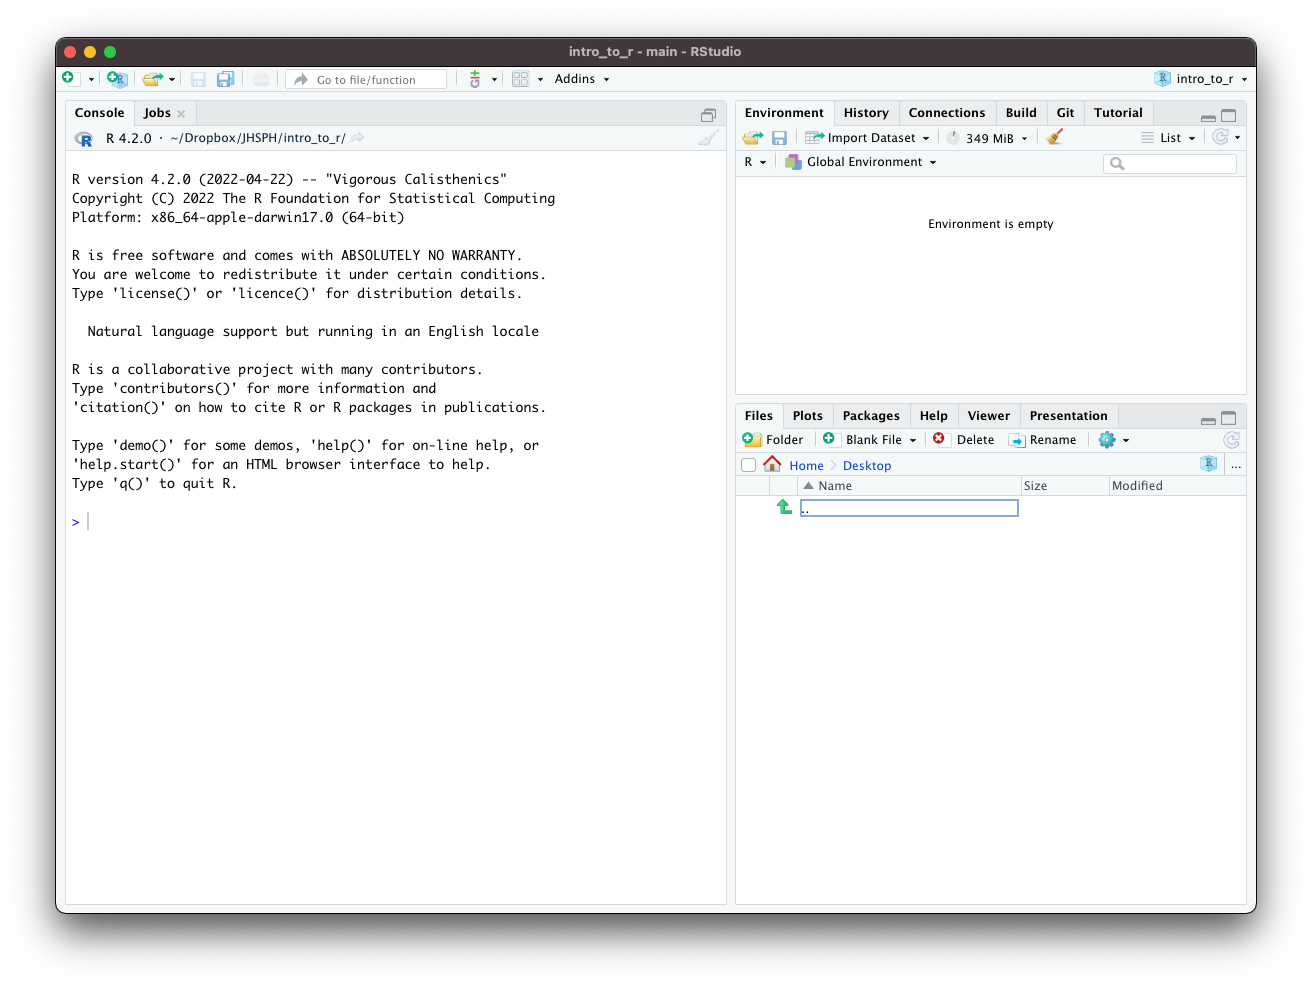Switch to the Packages tab
This screenshot has width=1312, height=987.
871,416
